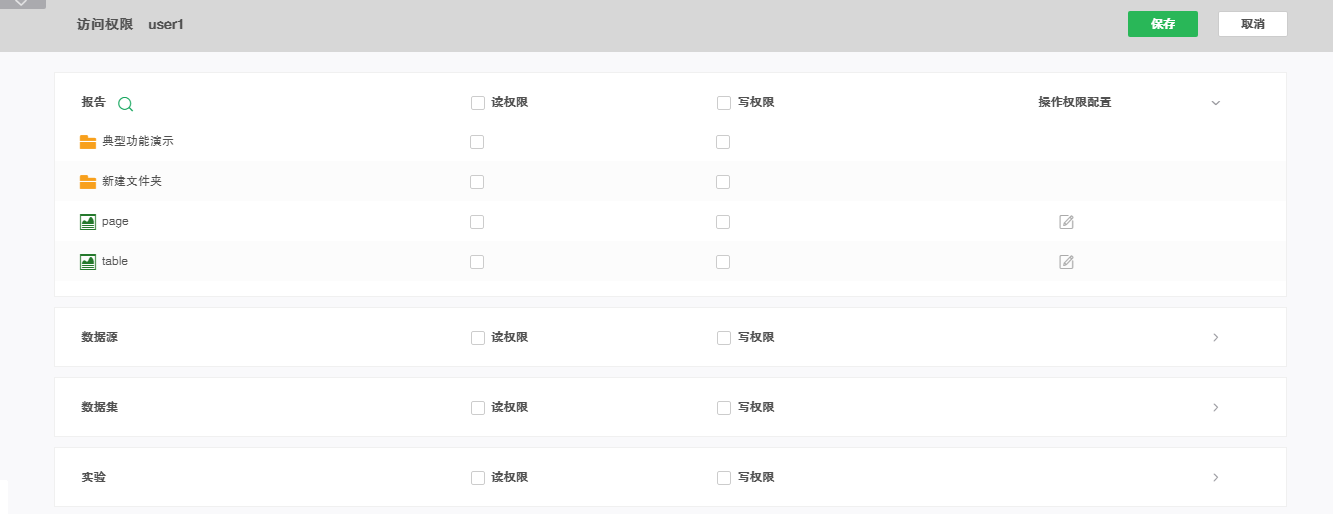1333x514 pixels.
Task: Click the page report icon
Action: pos(88,222)
